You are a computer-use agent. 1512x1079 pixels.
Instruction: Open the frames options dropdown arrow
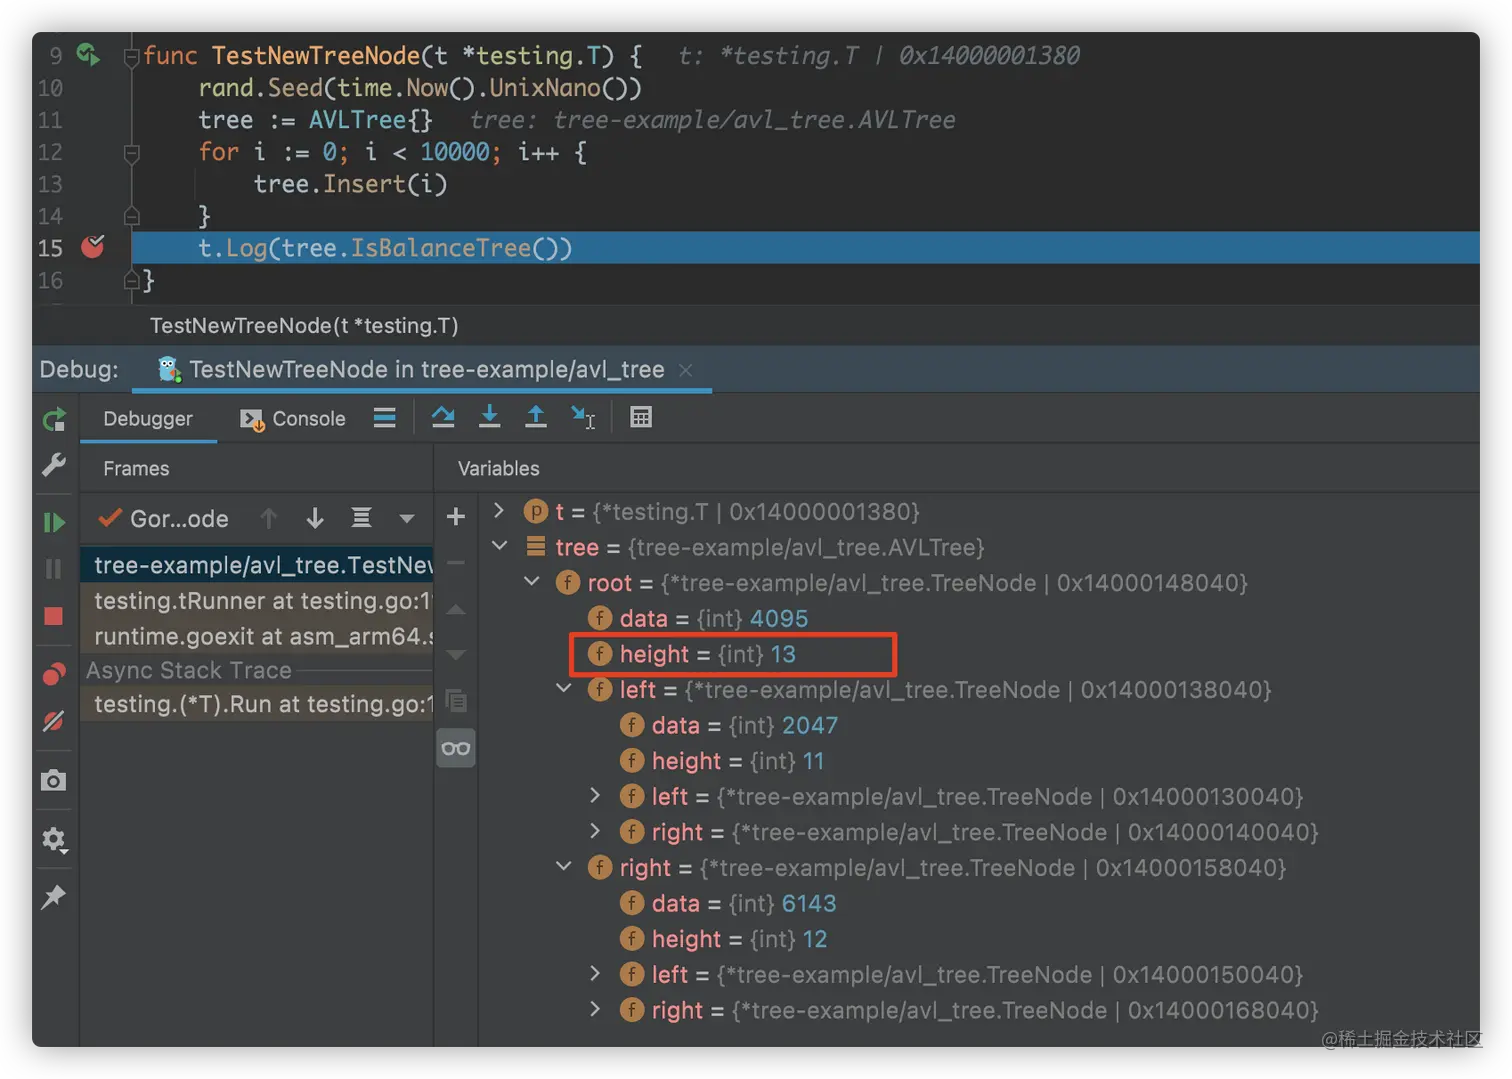(x=407, y=519)
